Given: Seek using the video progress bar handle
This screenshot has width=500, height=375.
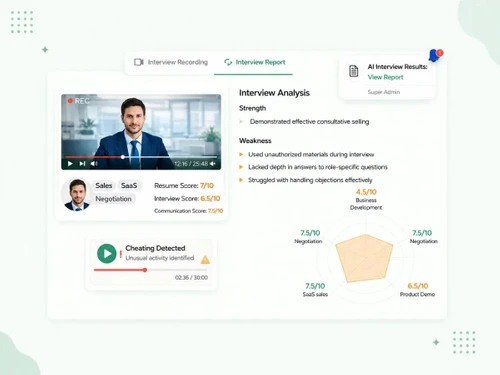Looking at the screenshot, I should tap(123, 157).
